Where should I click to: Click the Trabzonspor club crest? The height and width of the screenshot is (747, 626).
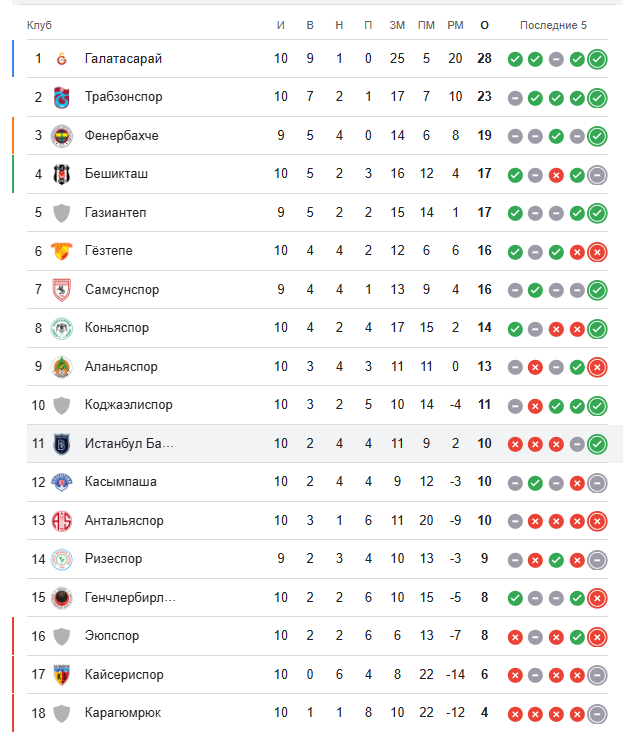pyautogui.click(x=62, y=97)
